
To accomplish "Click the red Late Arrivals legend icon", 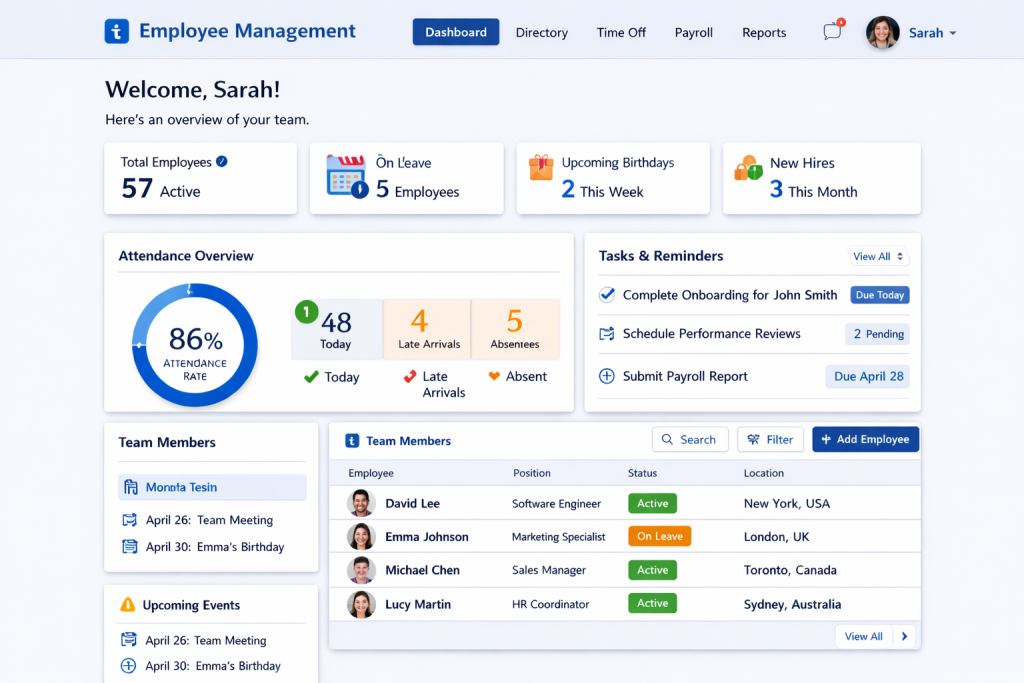I will (x=409, y=377).
